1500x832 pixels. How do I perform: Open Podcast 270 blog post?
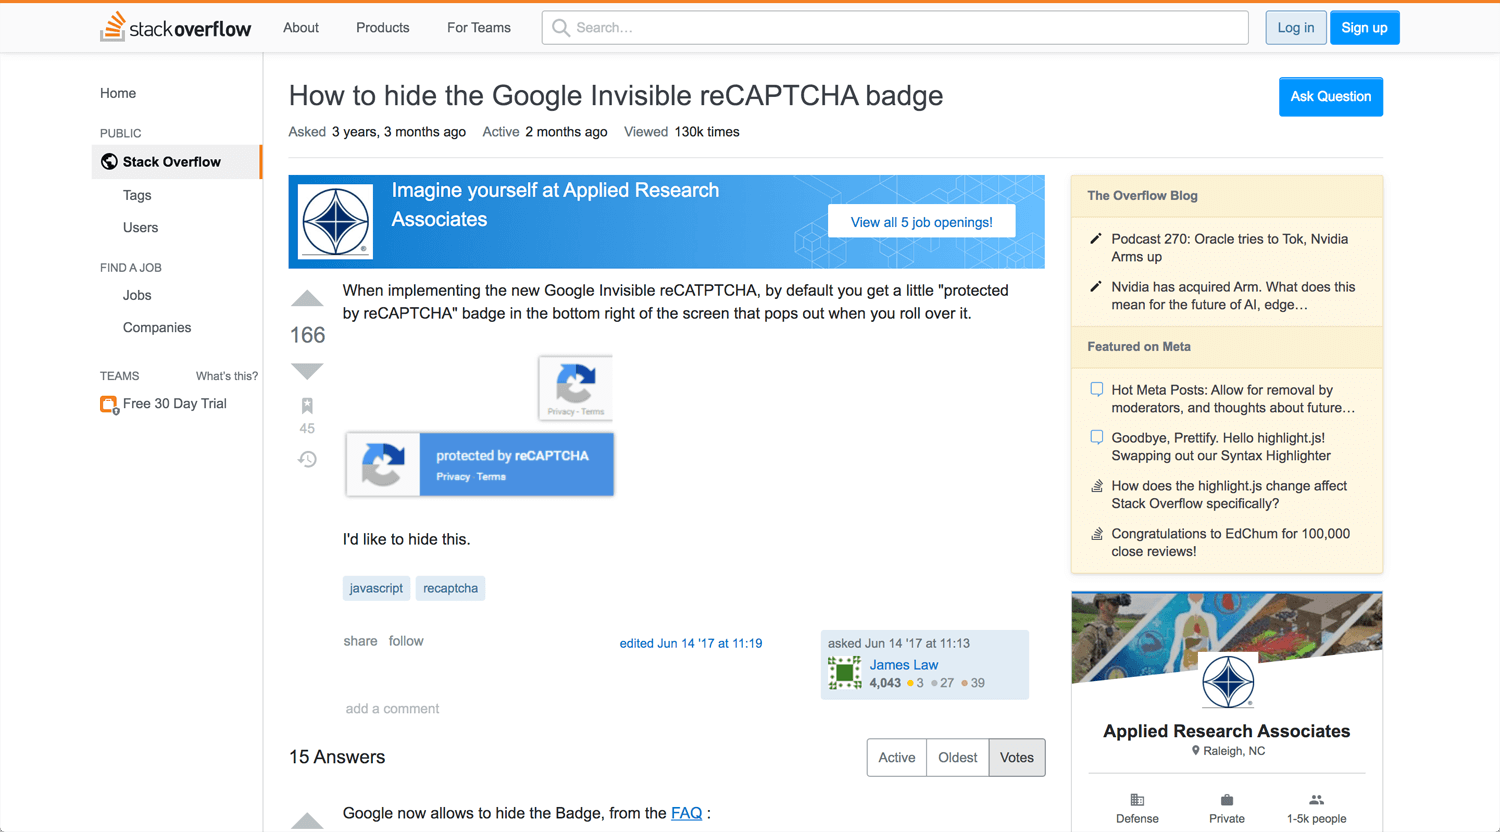coord(1230,248)
